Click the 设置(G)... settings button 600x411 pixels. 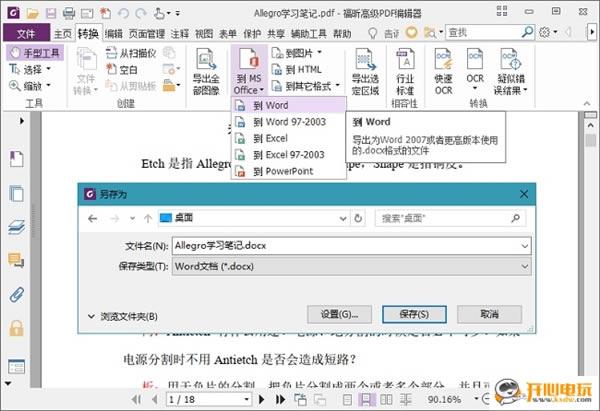coord(339,314)
